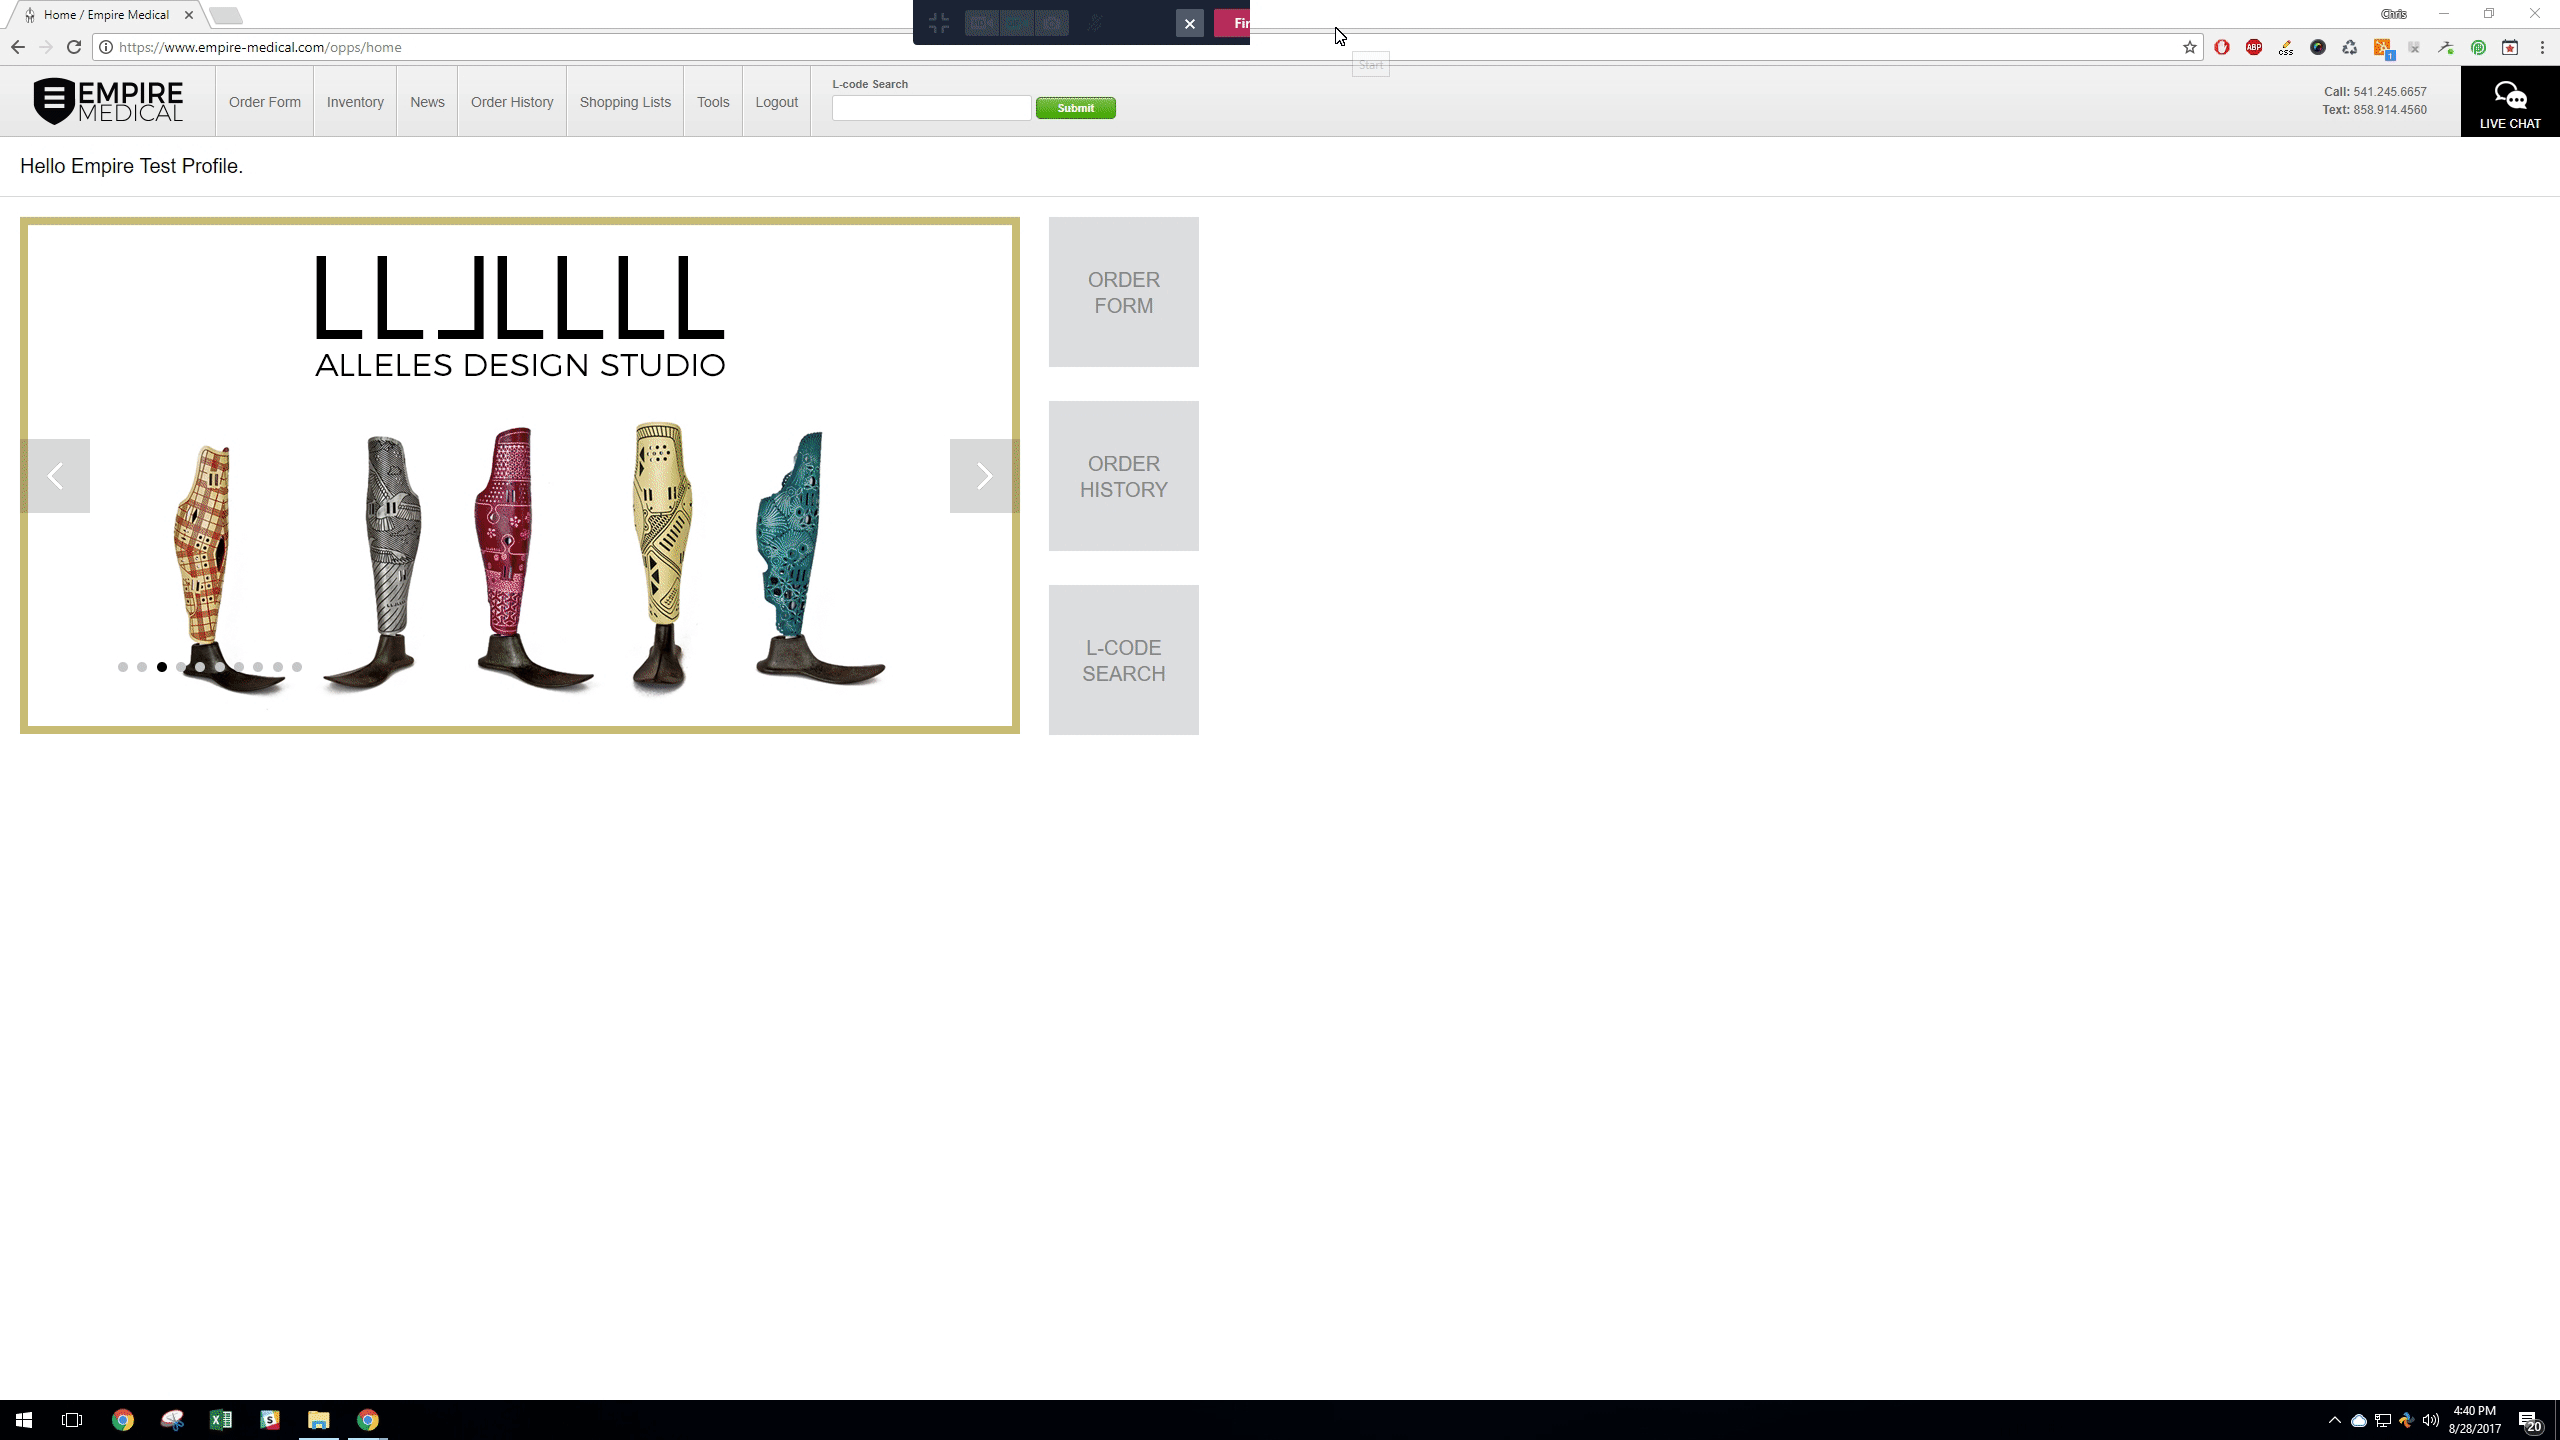This screenshot has width=2560, height=1440.
Task: Open the Adblock Plus ABP extension
Action: tap(2254, 47)
